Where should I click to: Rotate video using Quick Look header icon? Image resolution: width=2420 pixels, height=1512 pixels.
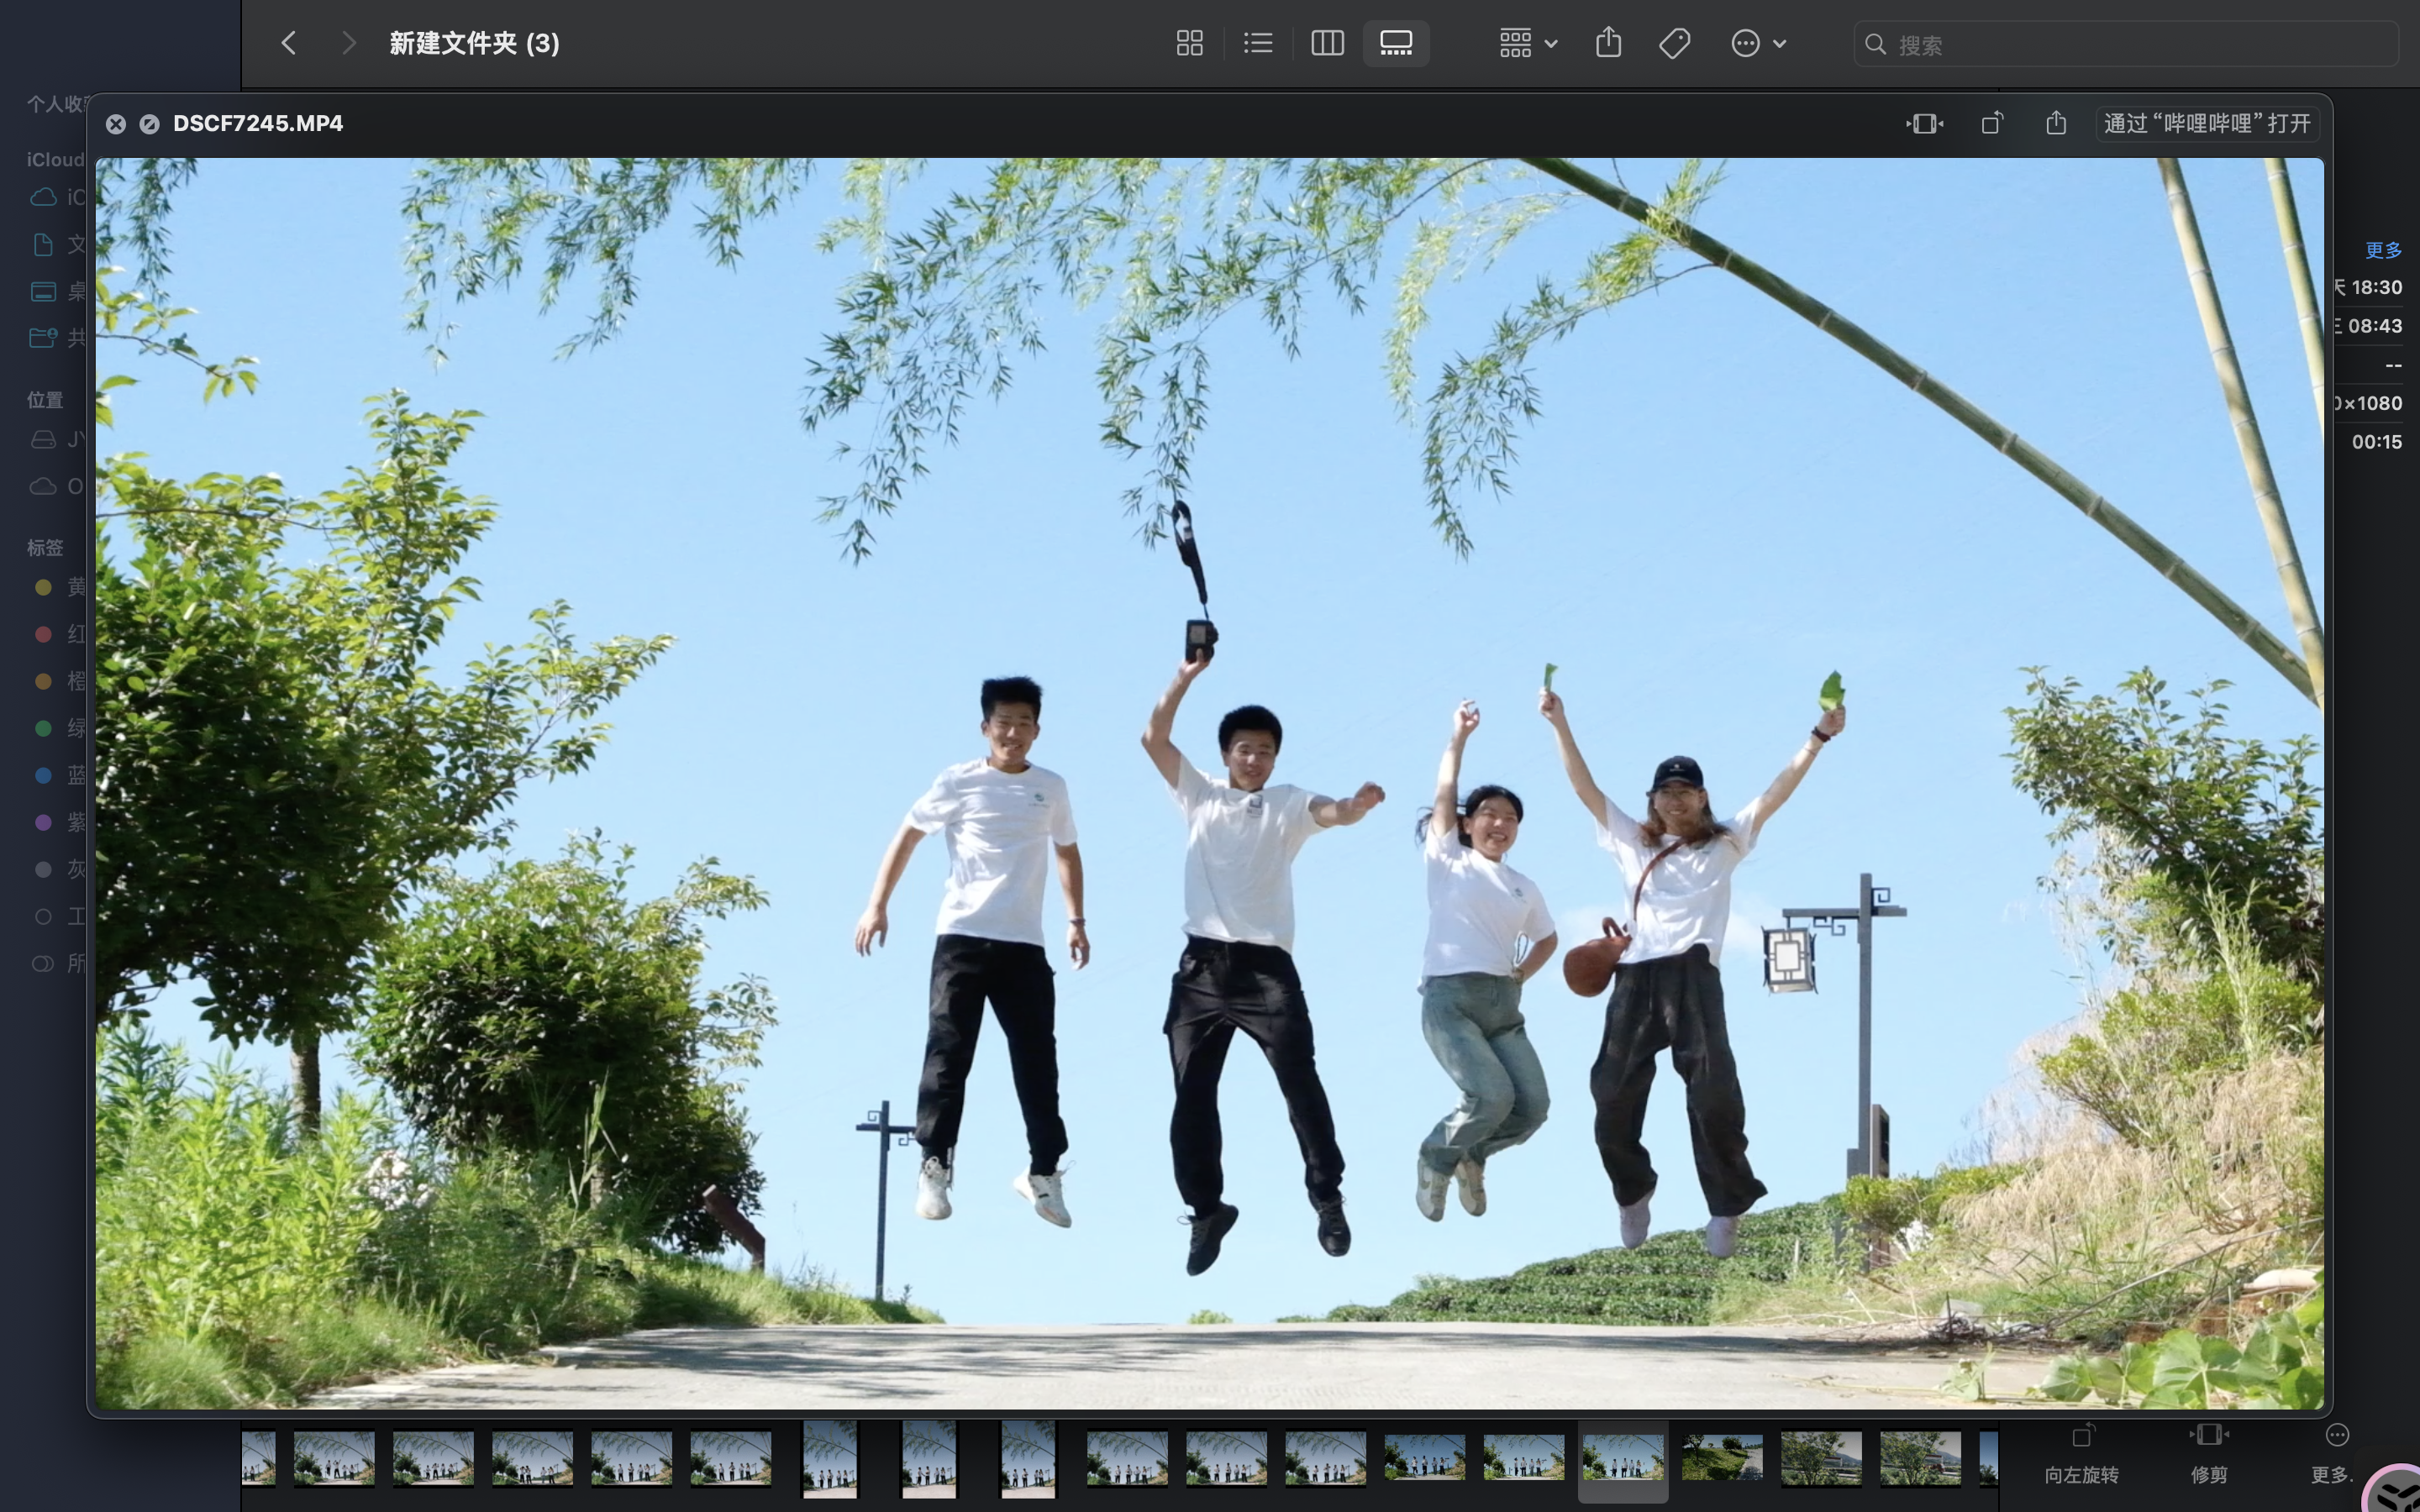[1992, 123]
